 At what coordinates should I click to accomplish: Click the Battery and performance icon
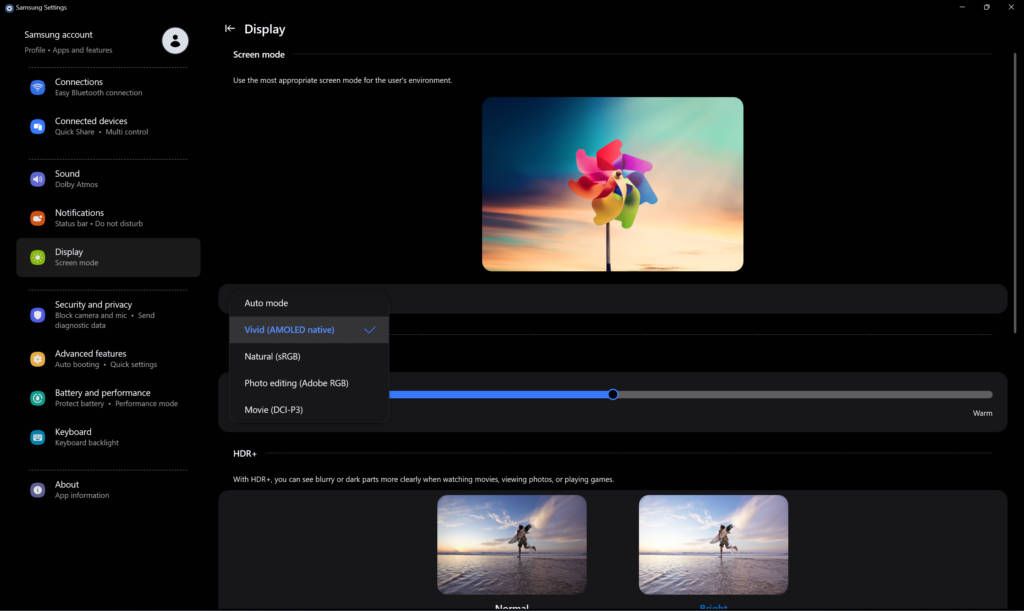click(38, 398)
